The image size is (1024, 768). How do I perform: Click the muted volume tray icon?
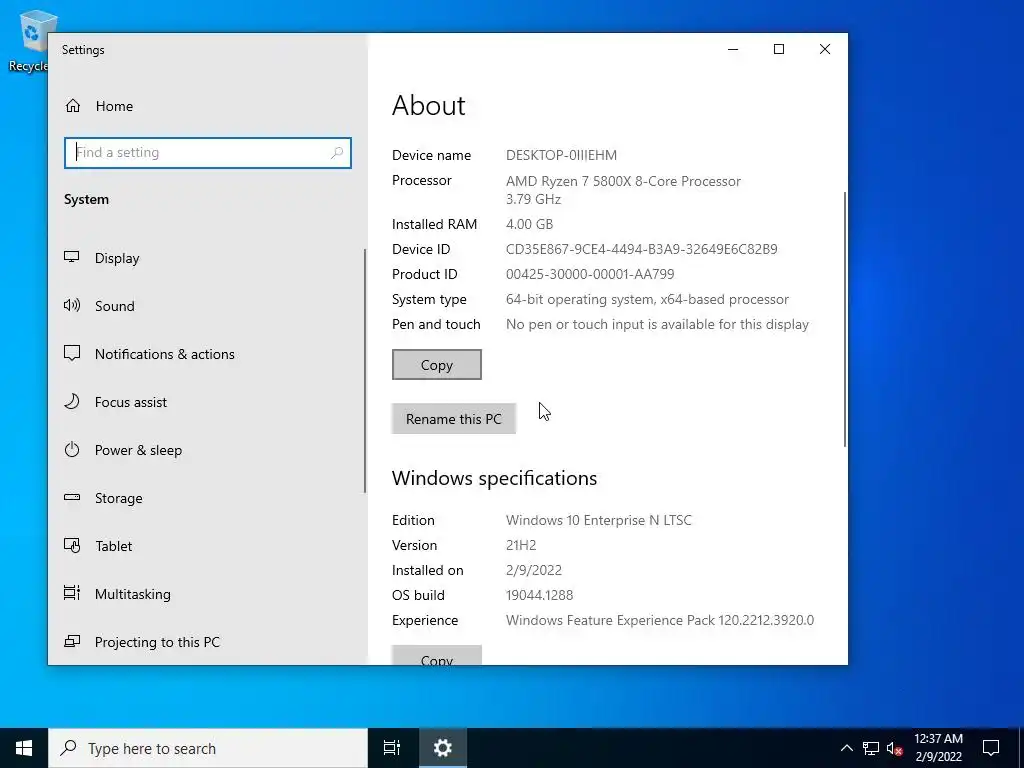(894, 748)
